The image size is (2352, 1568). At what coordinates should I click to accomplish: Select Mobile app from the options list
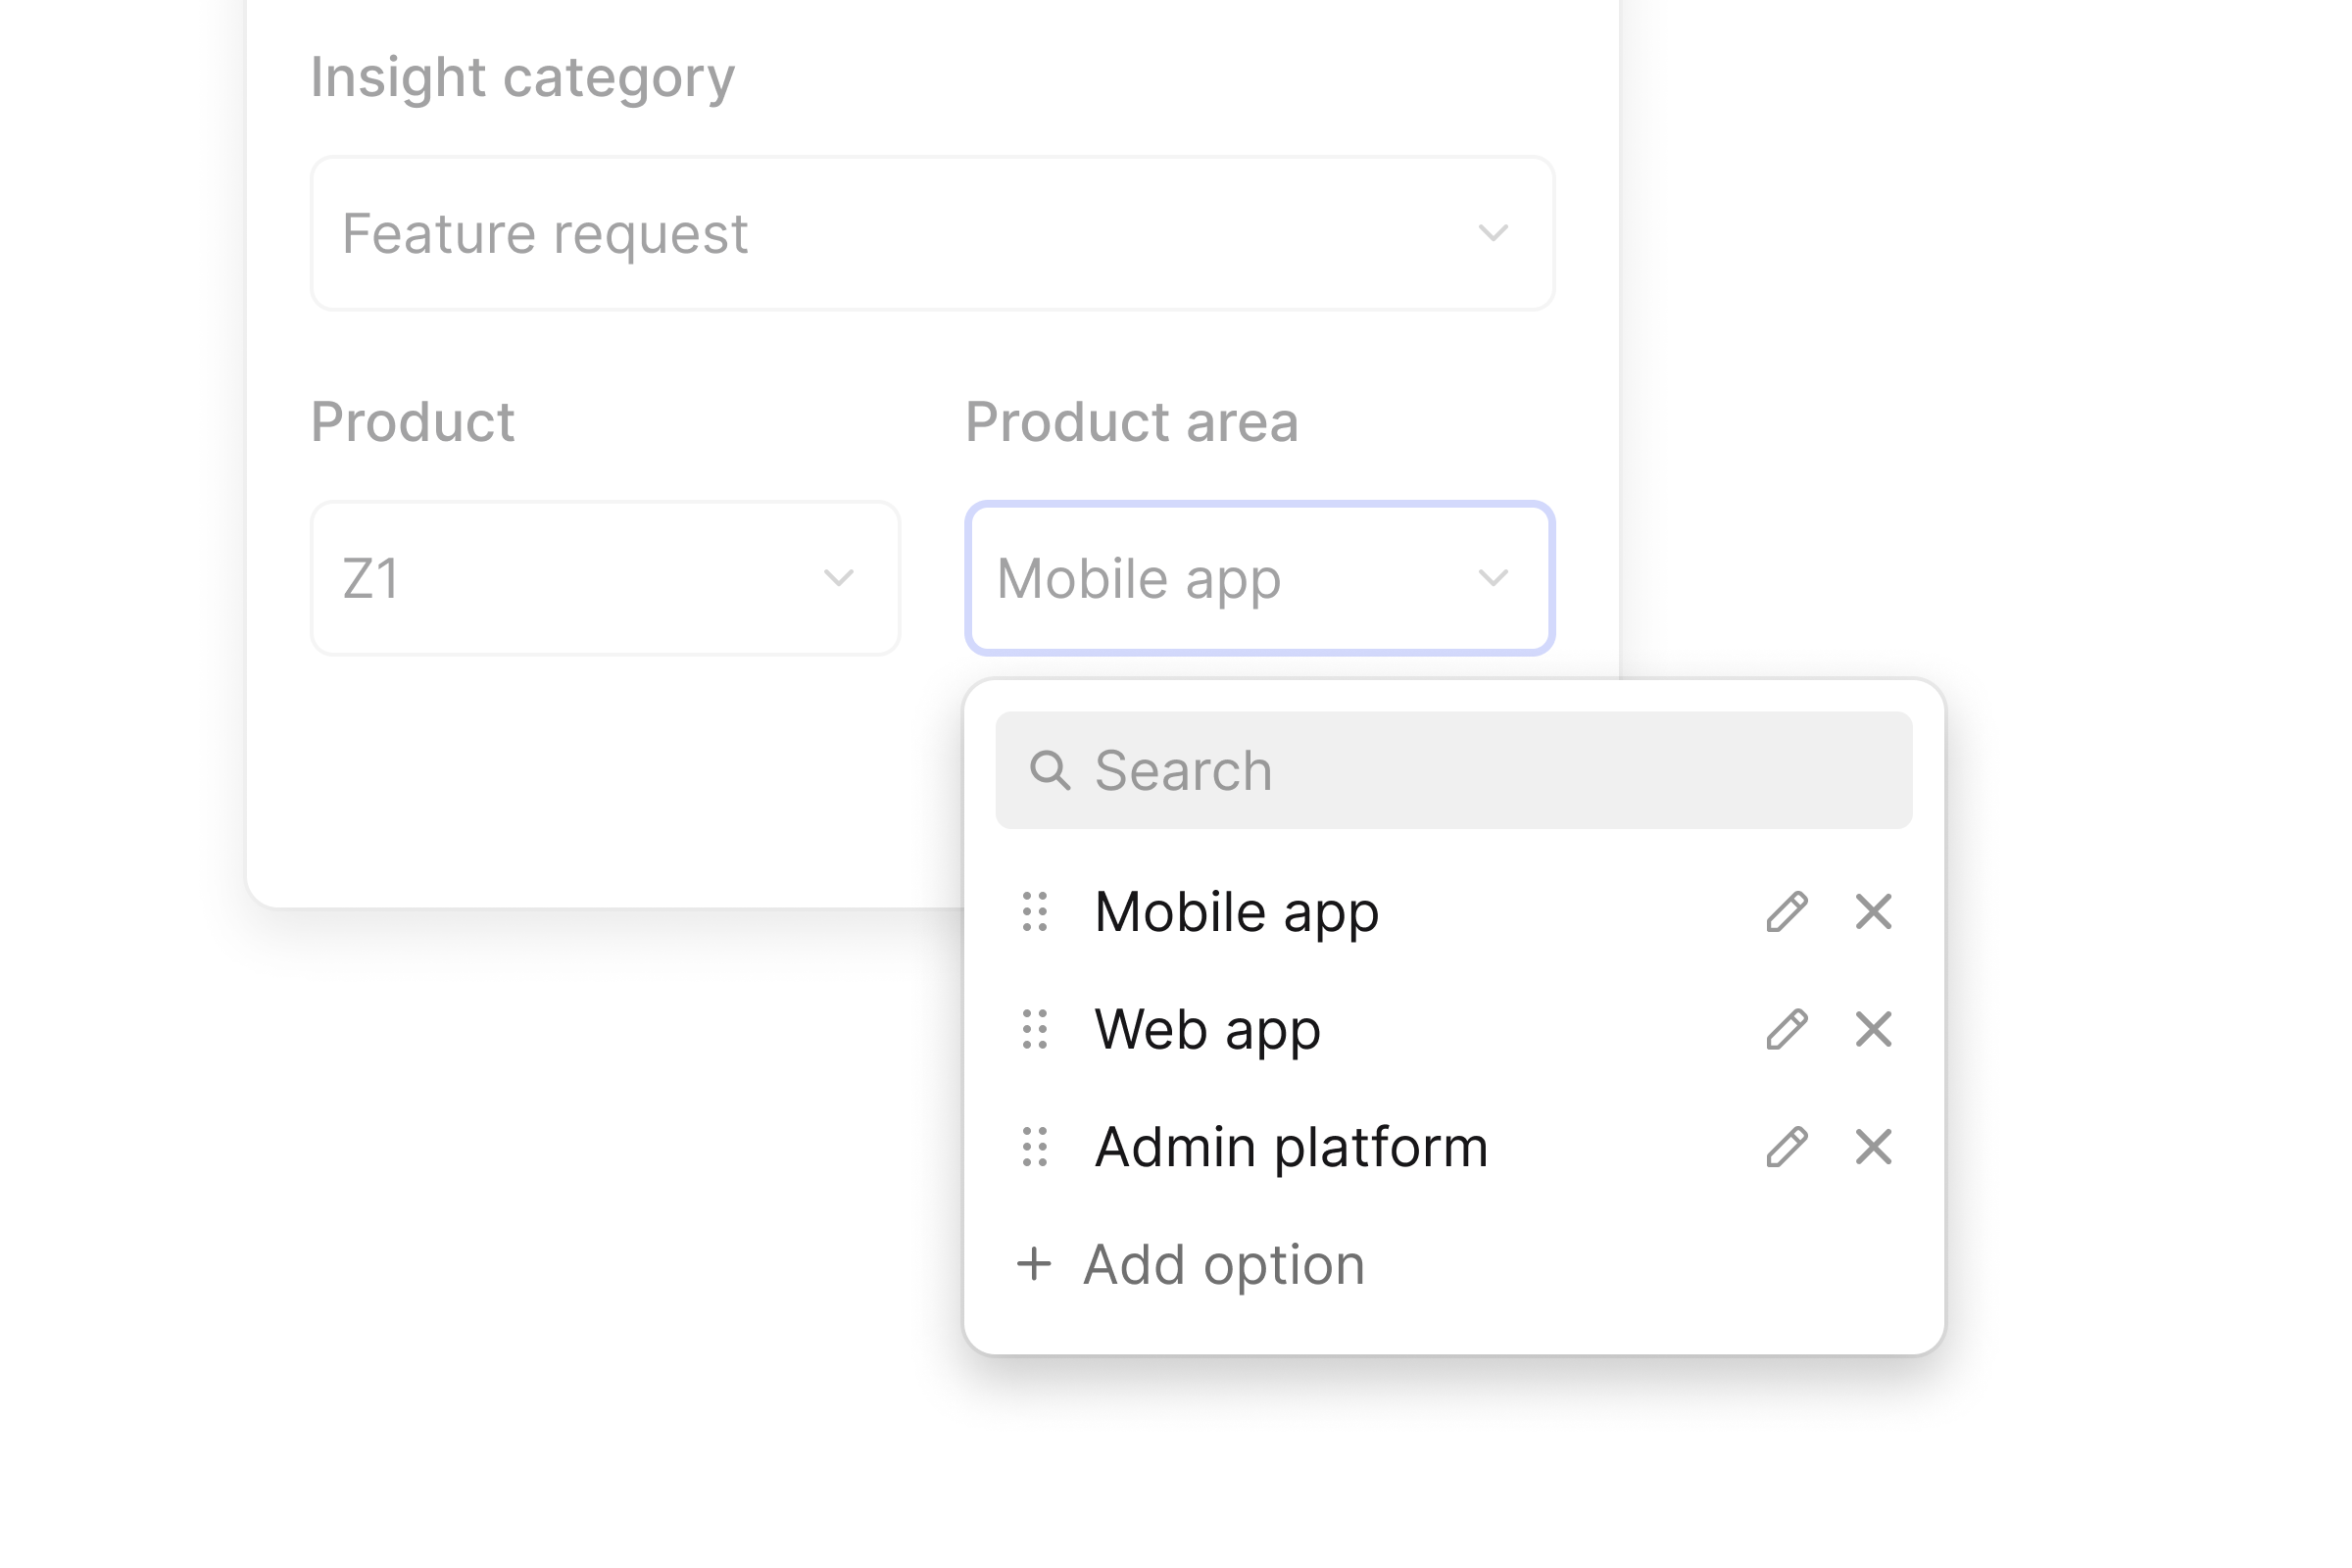(1237, 912)
